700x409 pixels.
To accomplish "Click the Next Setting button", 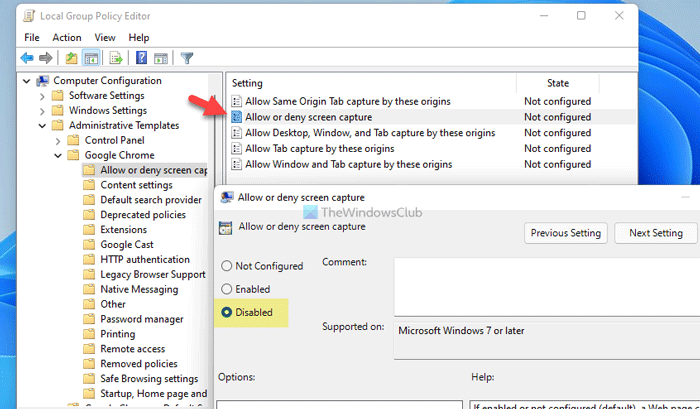I will click(656, 233).
